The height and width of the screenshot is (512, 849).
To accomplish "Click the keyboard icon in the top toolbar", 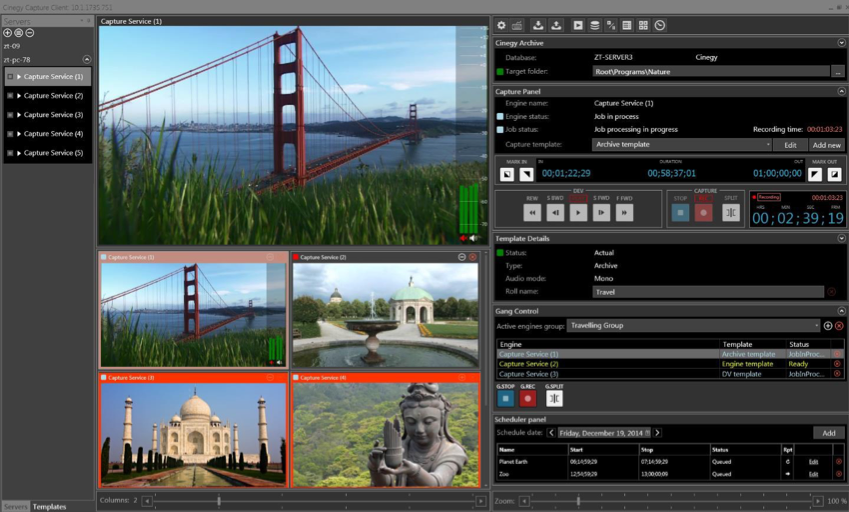I will [518, 25].
